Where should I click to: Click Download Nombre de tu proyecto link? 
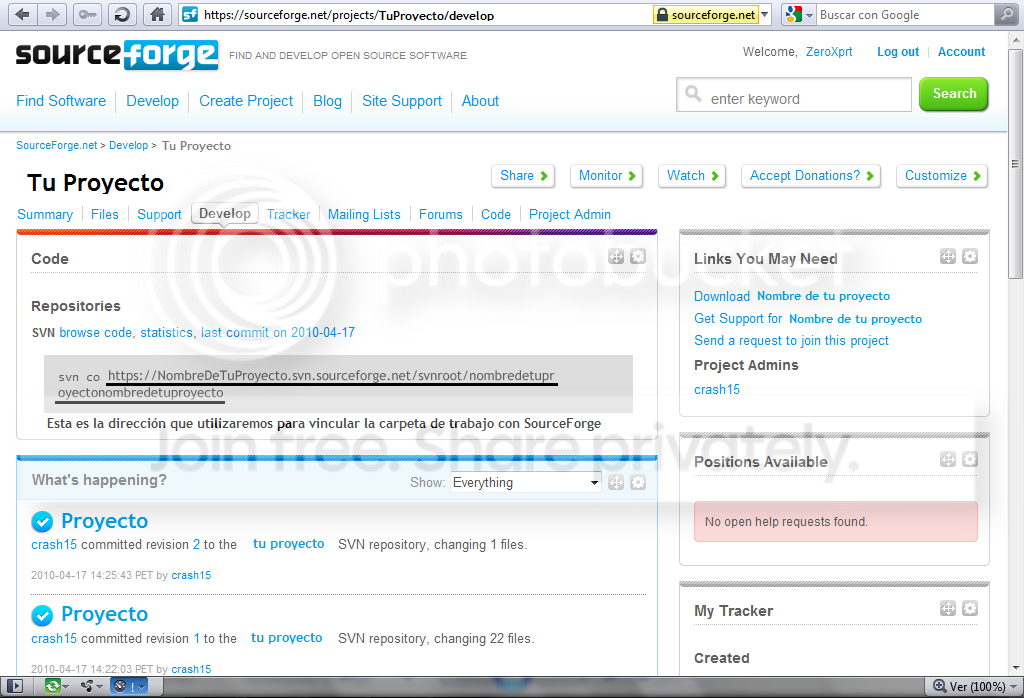pyautogui.click(x=792, y=296)
